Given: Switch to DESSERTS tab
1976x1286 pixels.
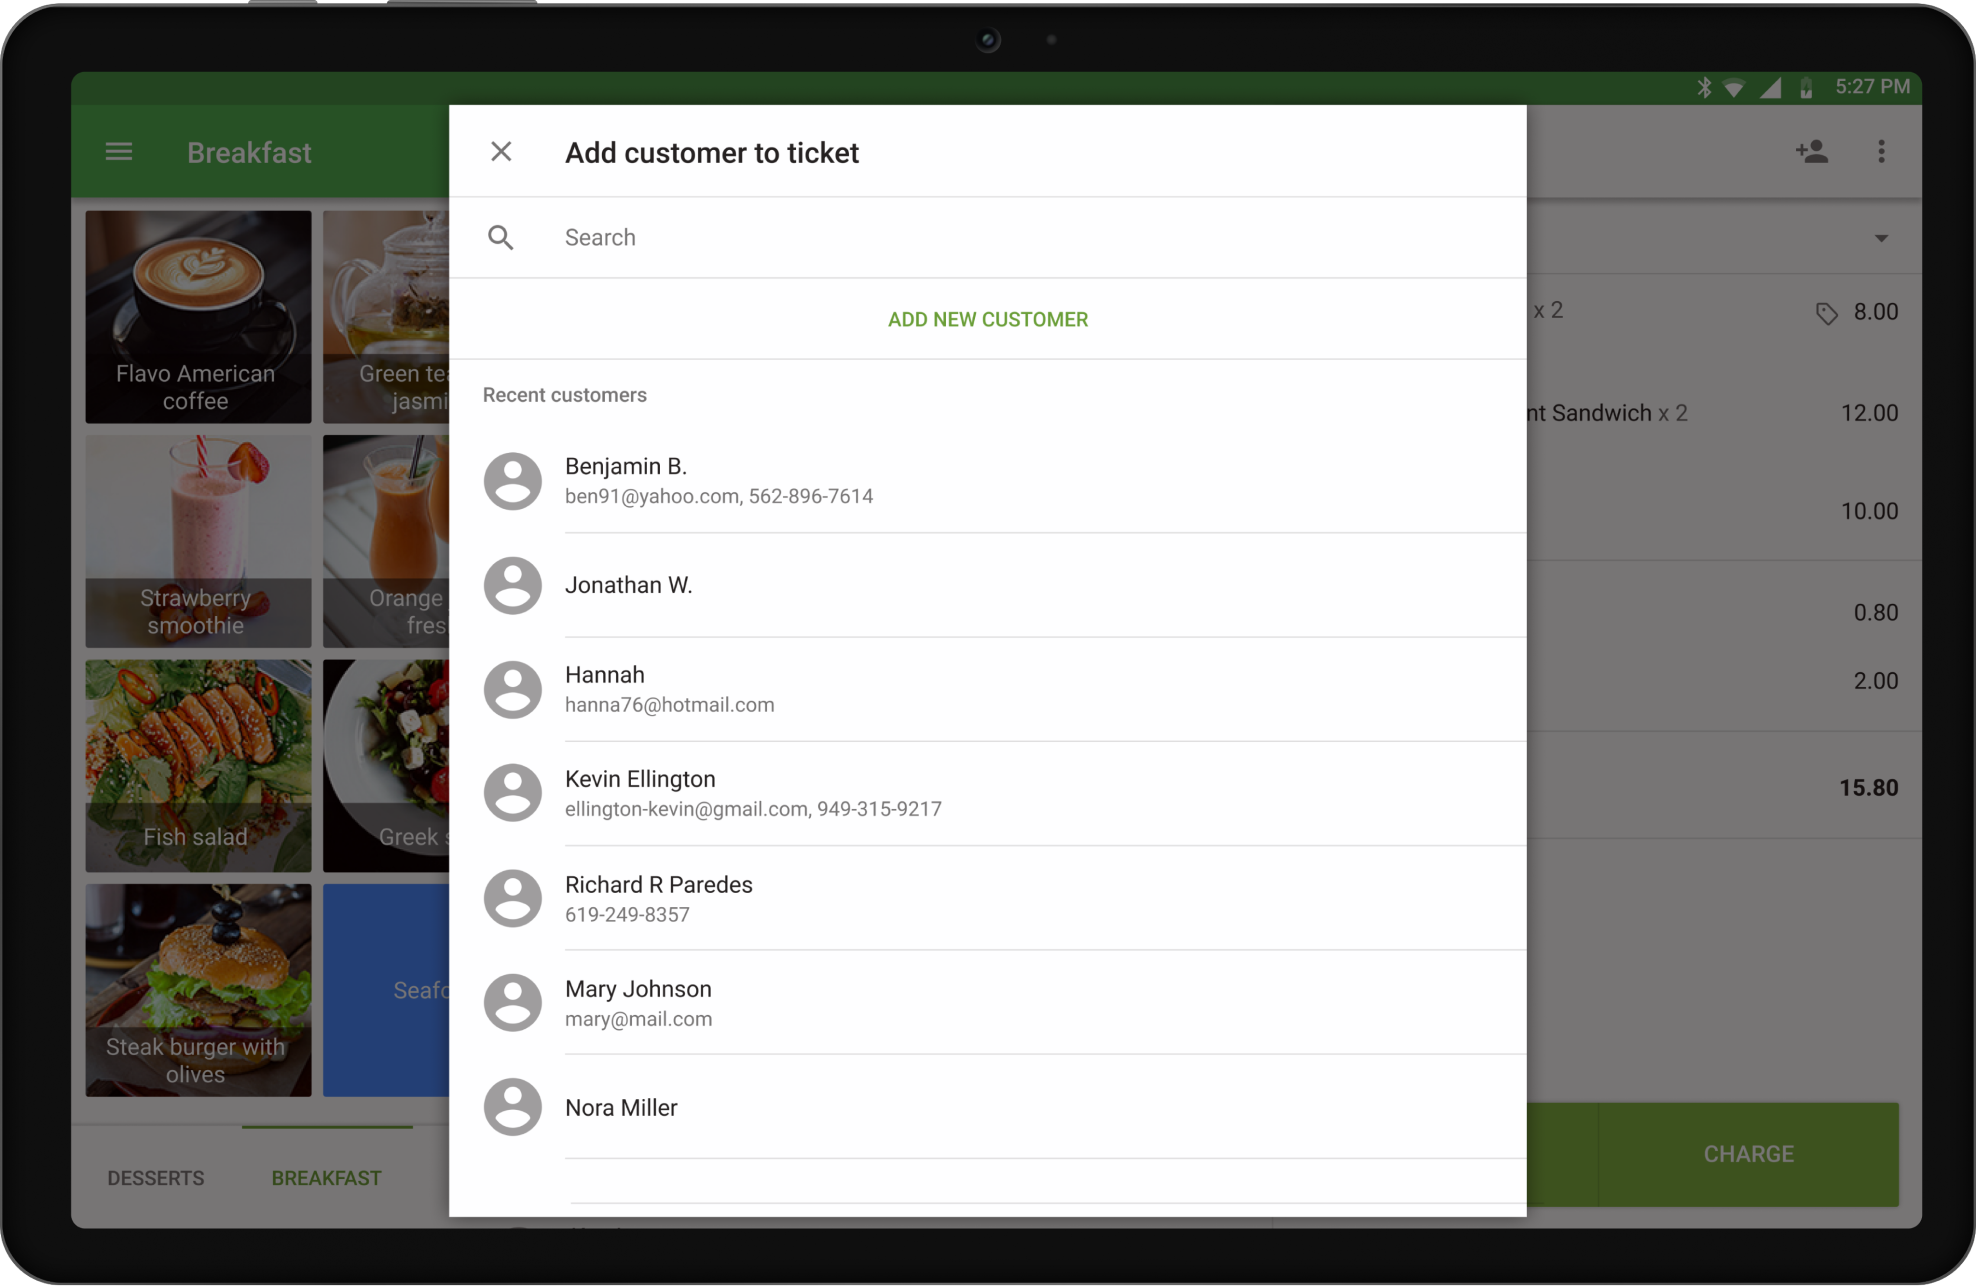Looking at the screenshot, I should (156, 1177).
